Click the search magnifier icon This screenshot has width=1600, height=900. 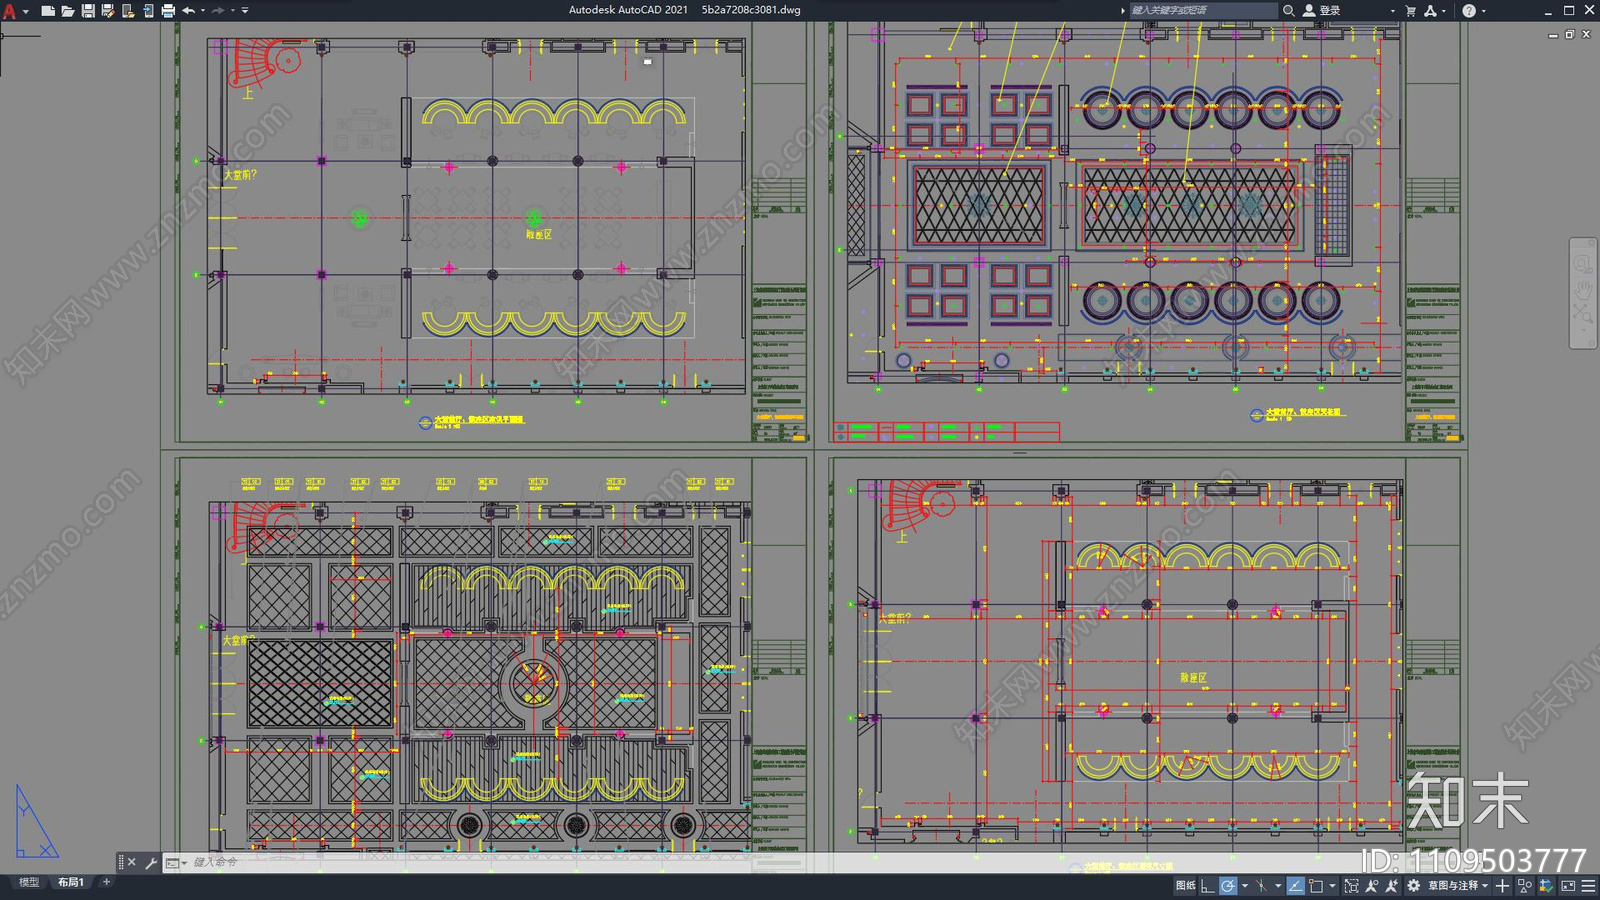pos(1289,10)
